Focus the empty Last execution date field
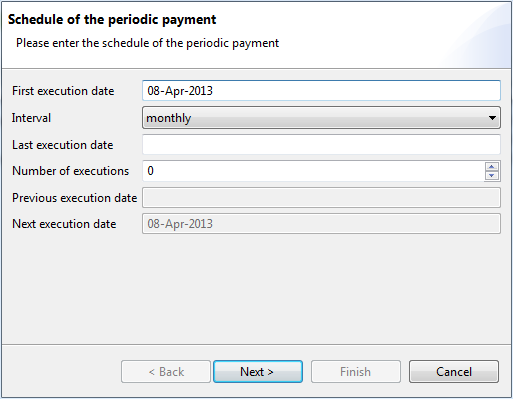 click(x=321, y=145)
